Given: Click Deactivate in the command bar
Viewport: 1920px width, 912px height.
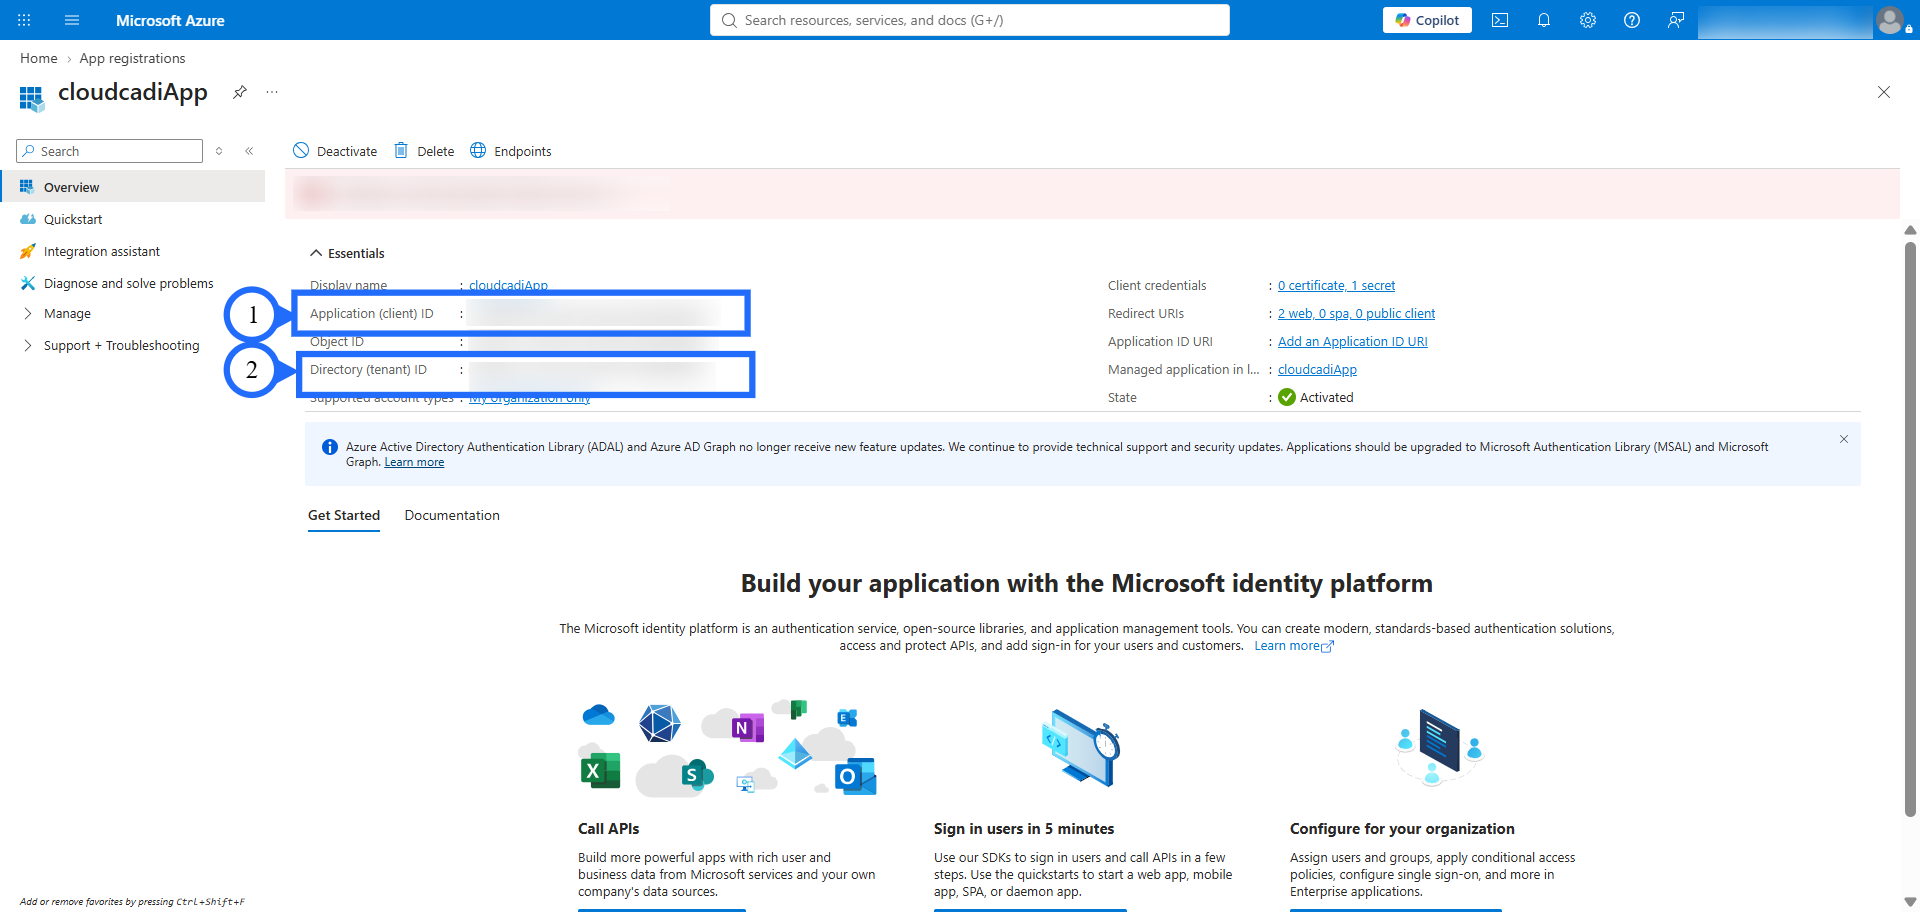Looking at the screenshot, I should pos(335,151).
